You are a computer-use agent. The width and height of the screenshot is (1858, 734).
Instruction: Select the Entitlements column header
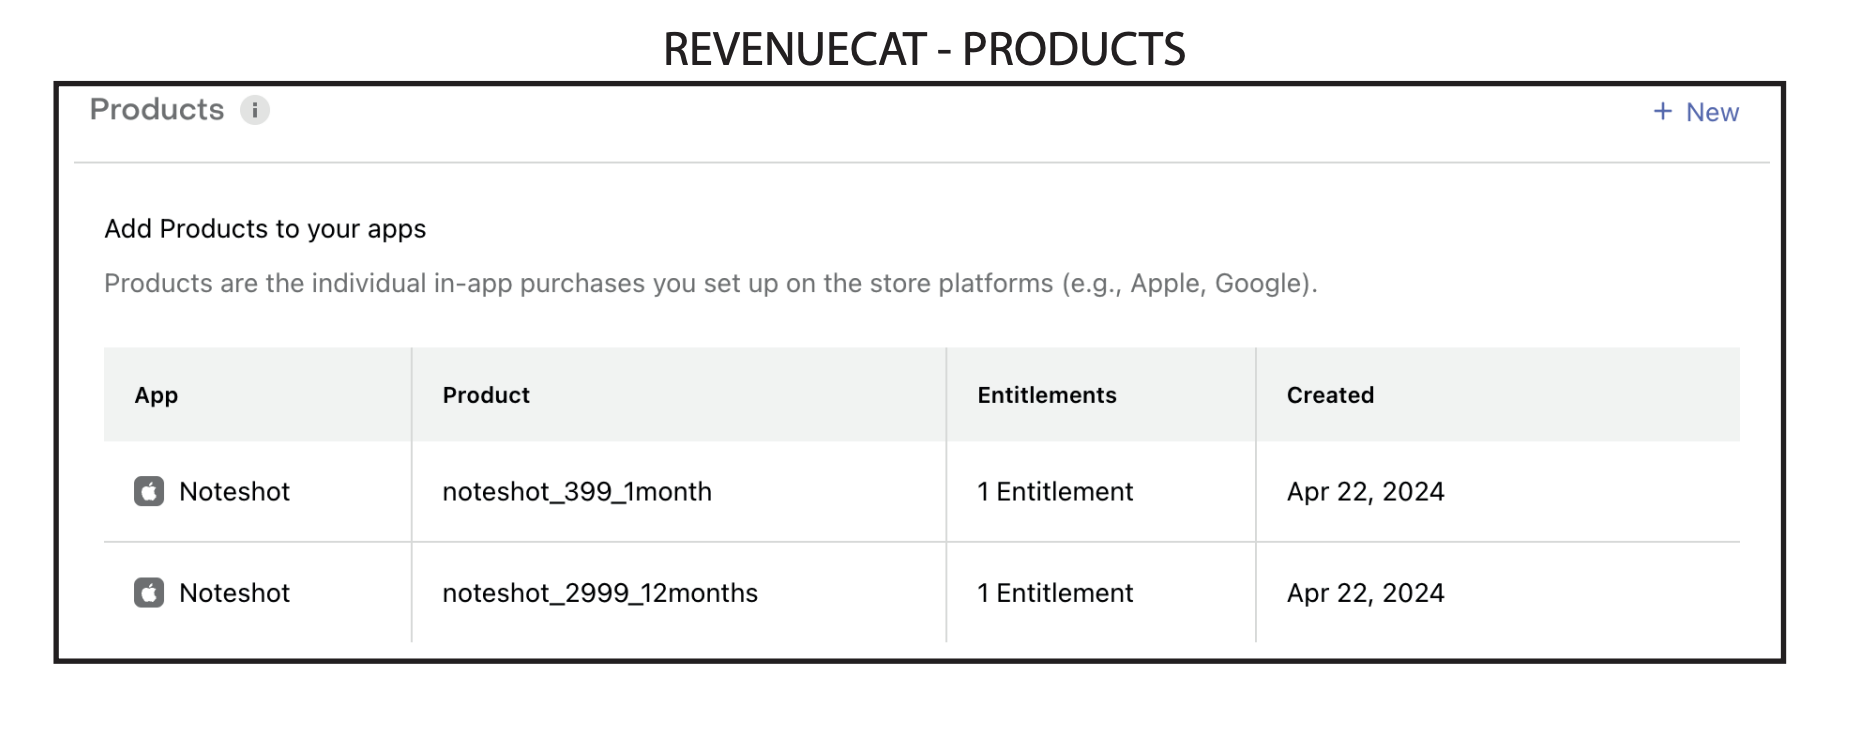point(1047,395)
